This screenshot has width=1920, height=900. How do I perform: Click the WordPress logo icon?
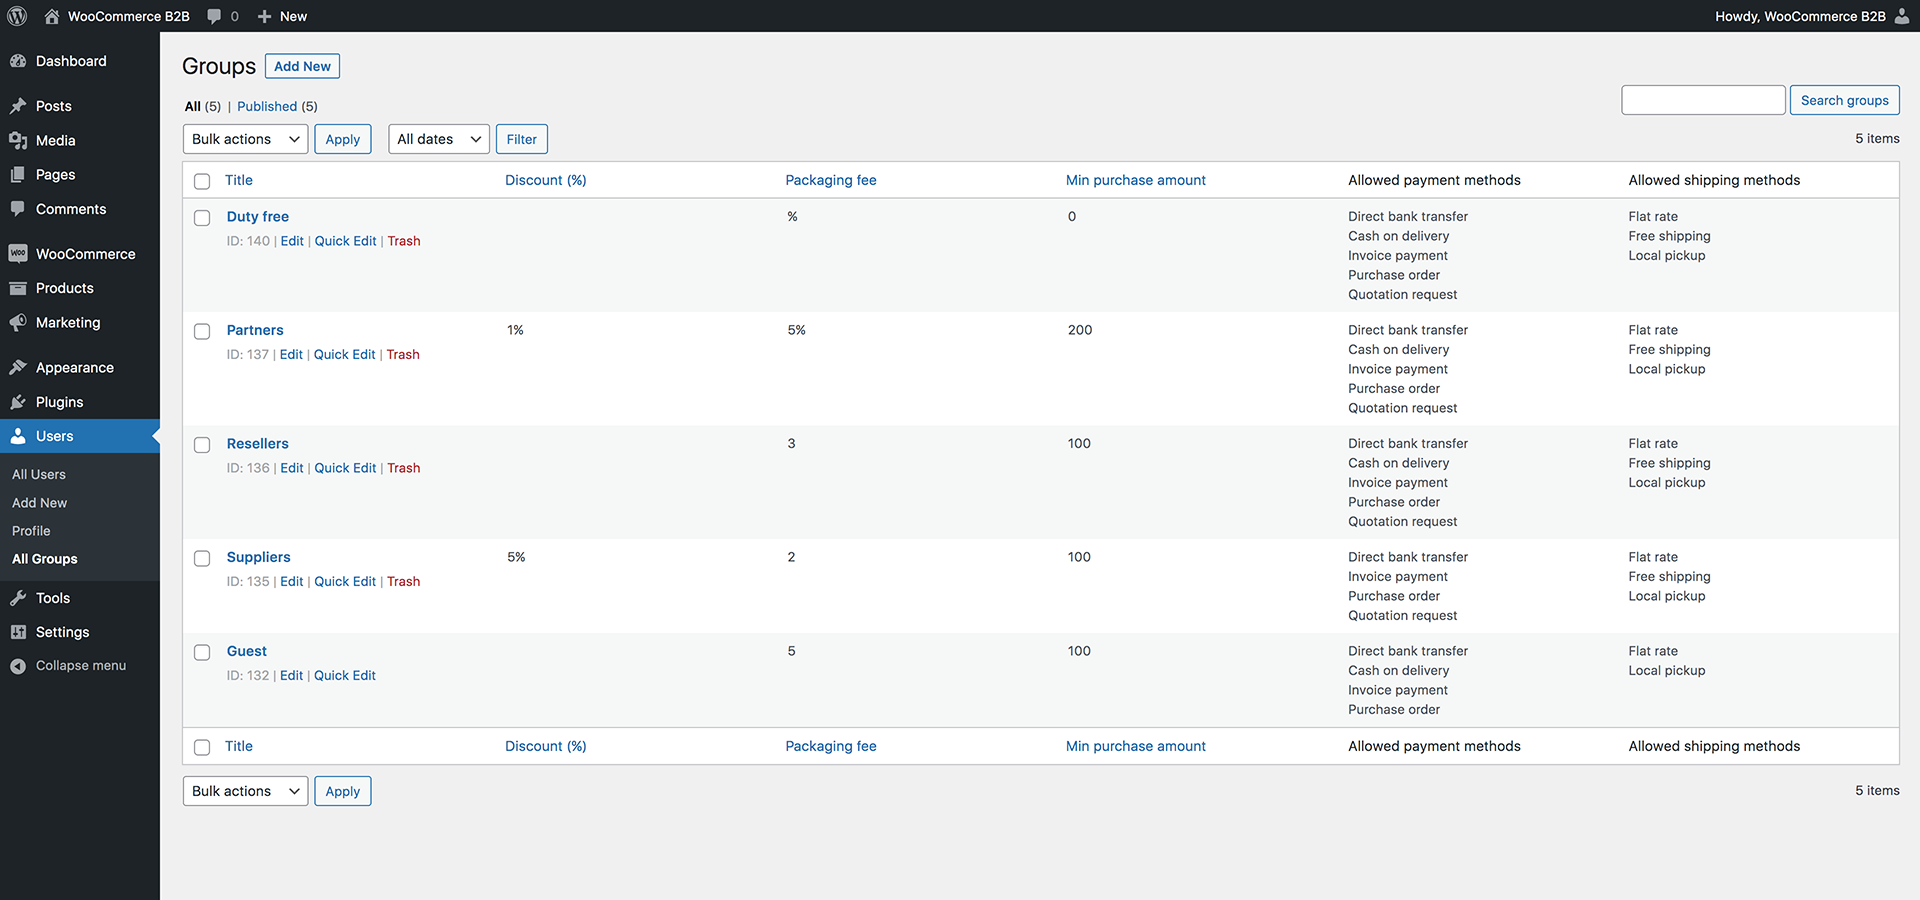pos(17,16)
